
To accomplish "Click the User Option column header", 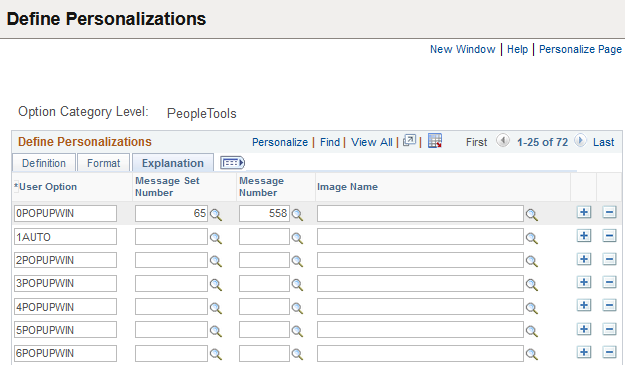I will point(48,187).
